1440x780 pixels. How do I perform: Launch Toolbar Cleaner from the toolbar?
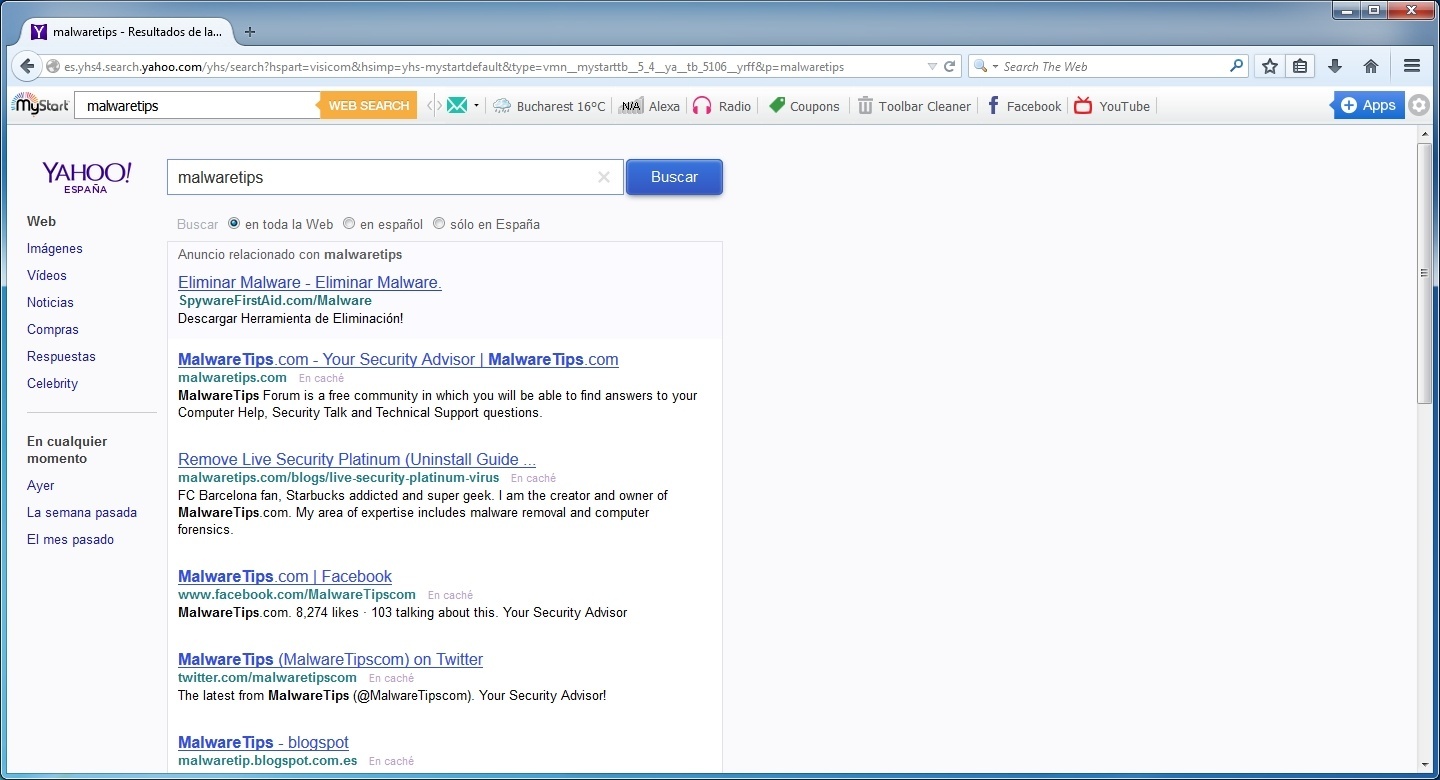point(914,106)
